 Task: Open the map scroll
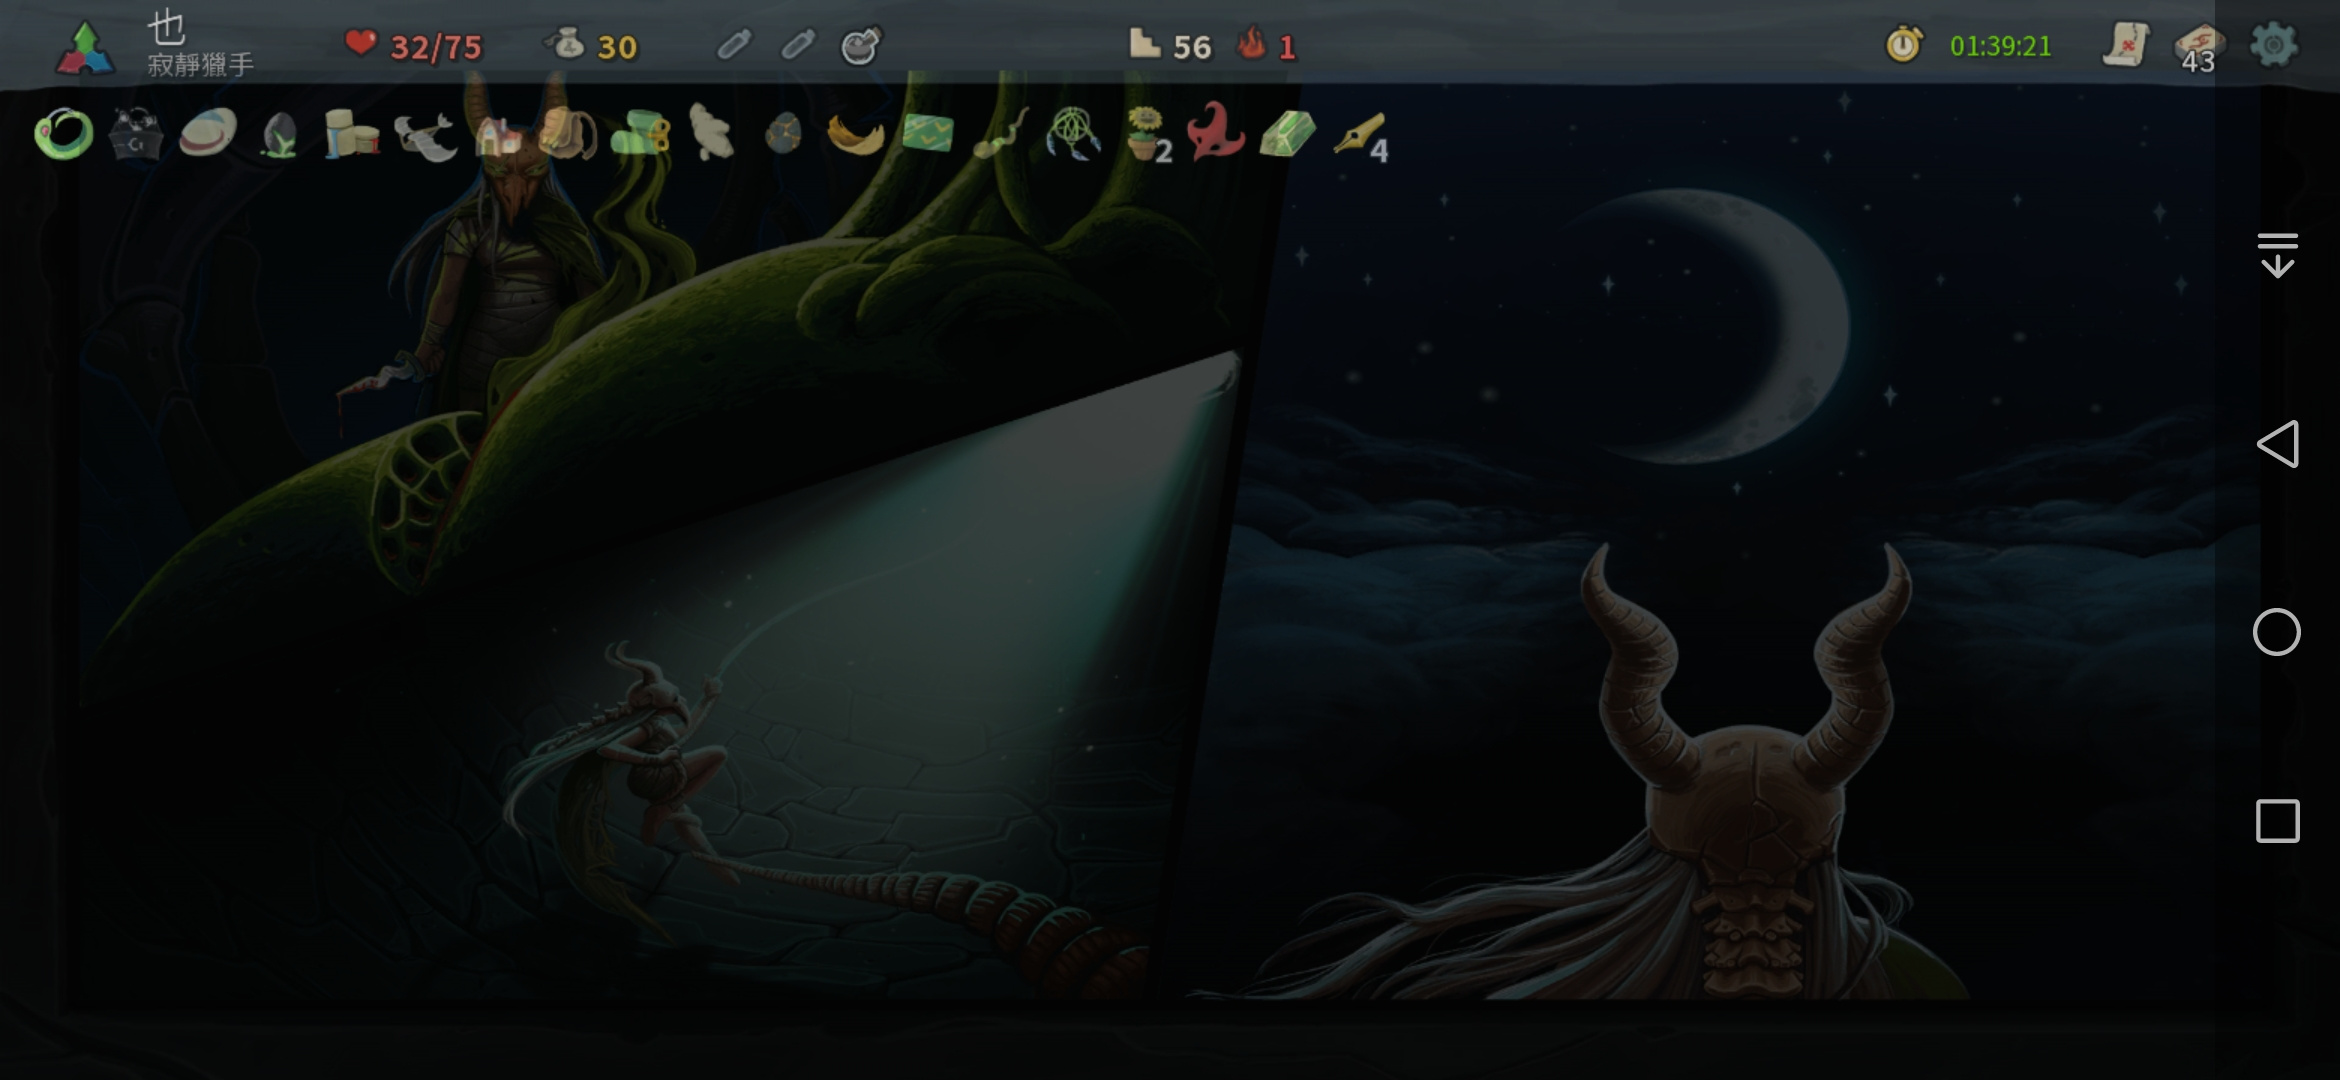click(x=2126, y=45)
